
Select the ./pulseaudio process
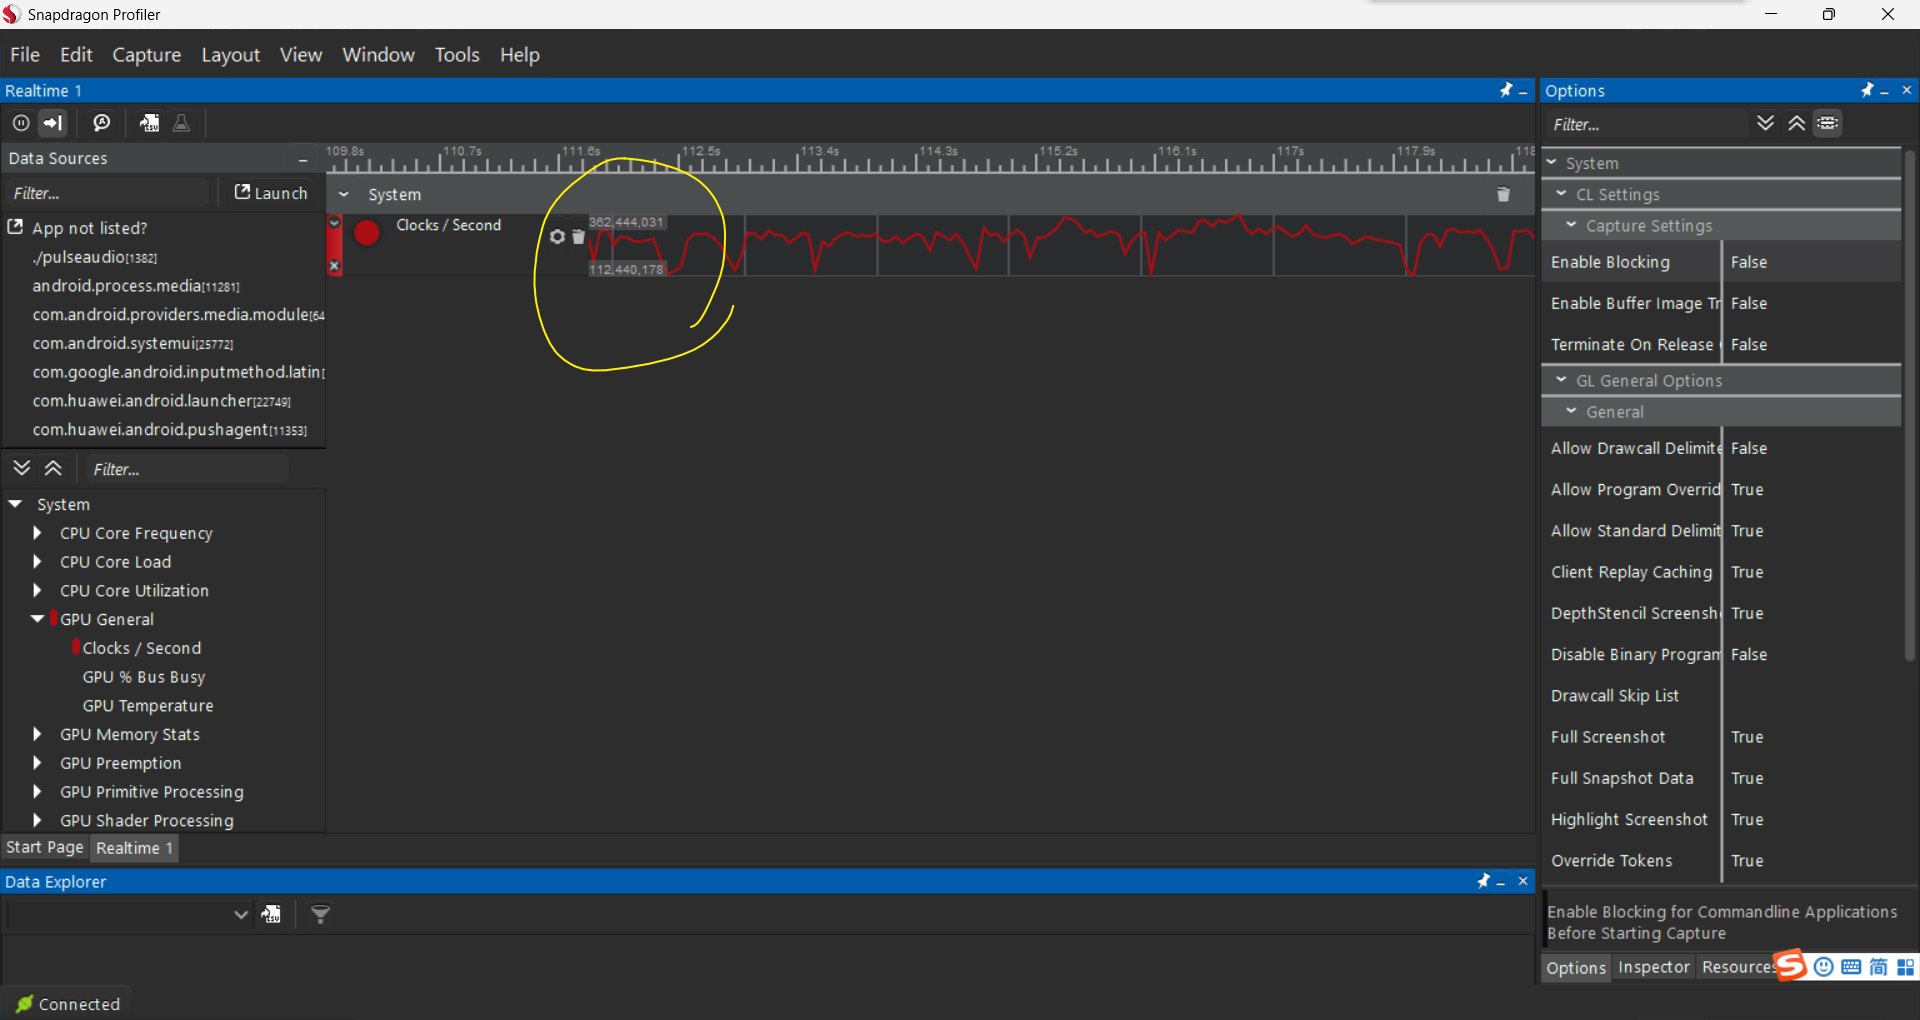[x=95, y=257]
